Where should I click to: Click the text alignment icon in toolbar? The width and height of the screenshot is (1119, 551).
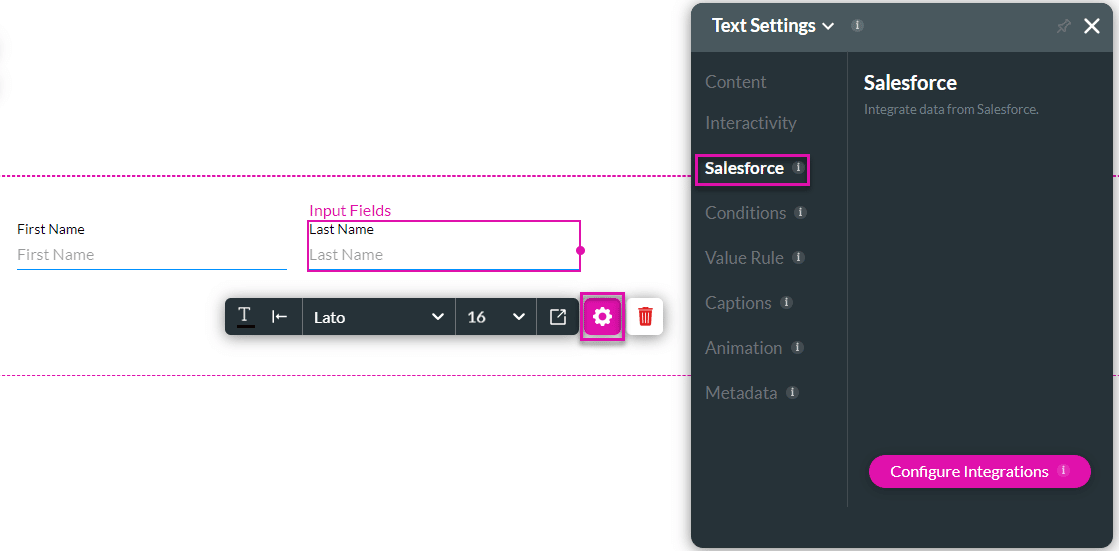pos(280,316)
